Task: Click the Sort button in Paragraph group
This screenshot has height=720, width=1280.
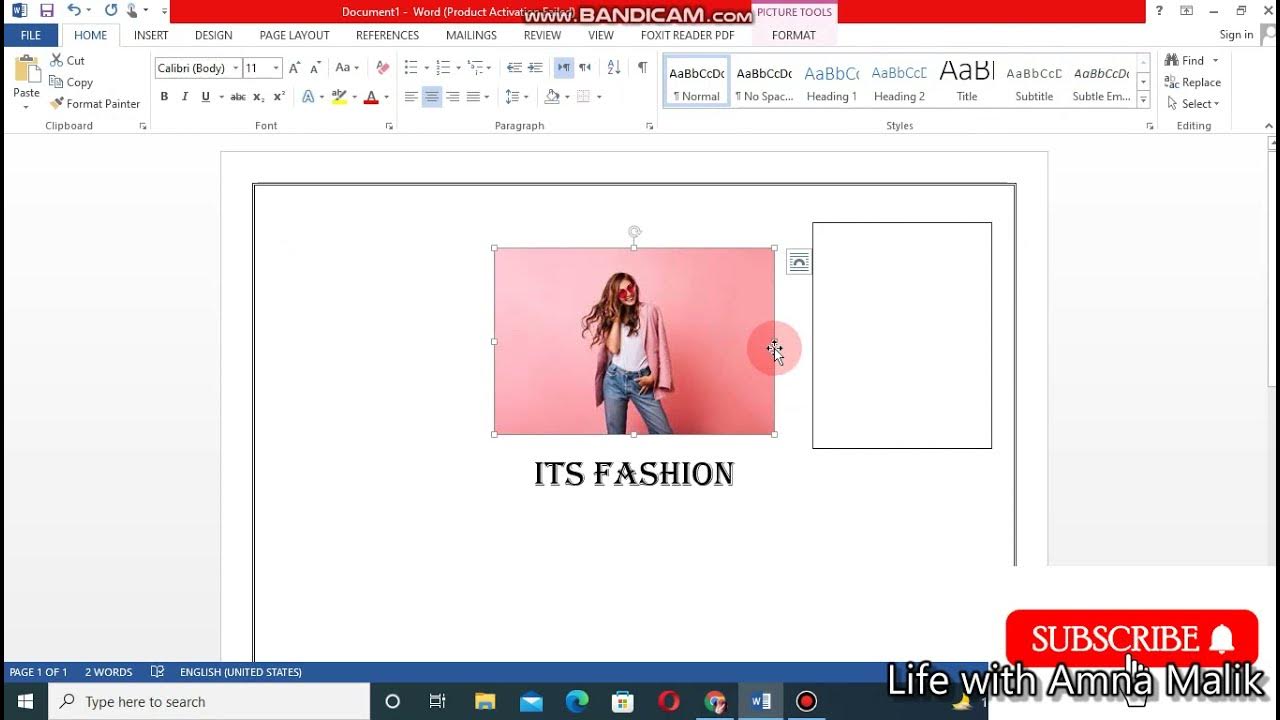Action: (614, 67)
